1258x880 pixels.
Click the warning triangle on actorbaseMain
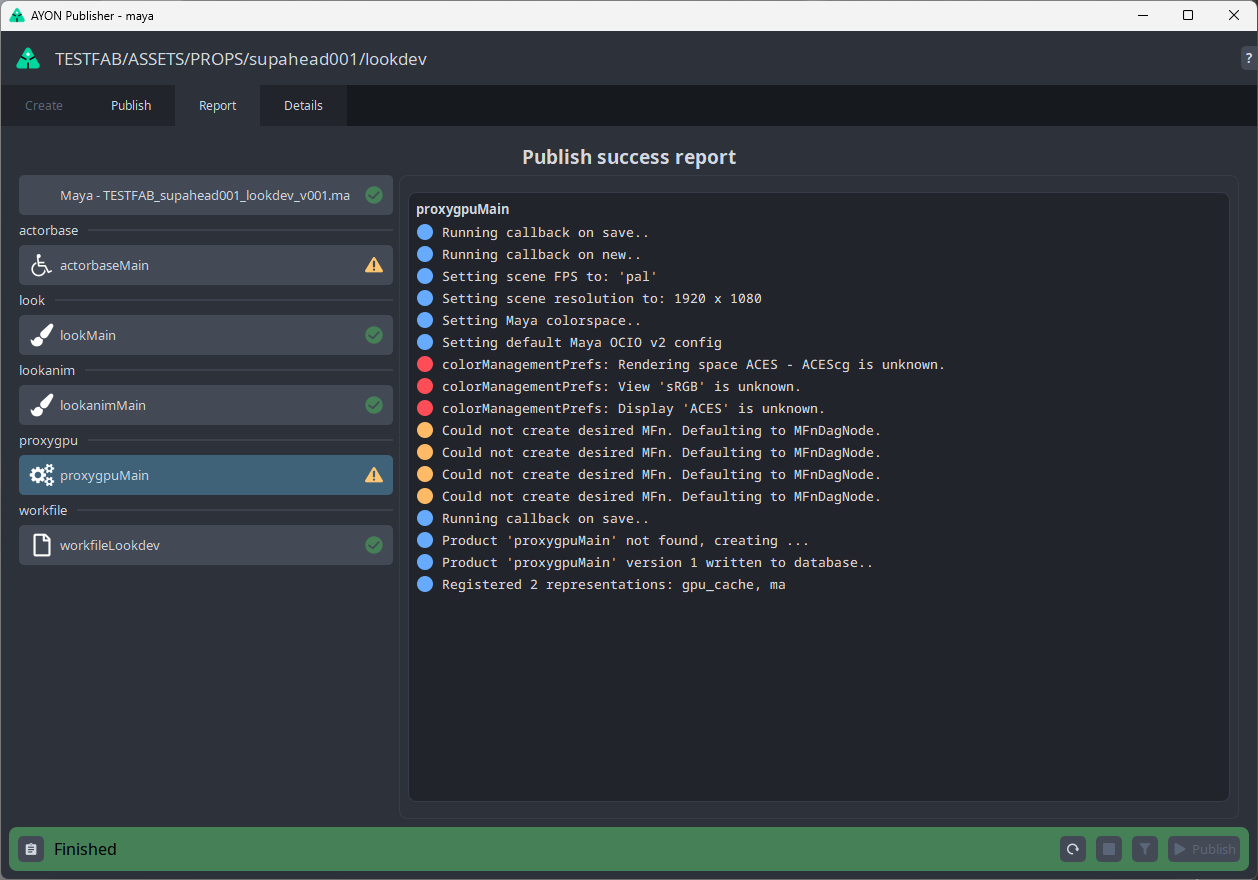click(x=374, y=265)
